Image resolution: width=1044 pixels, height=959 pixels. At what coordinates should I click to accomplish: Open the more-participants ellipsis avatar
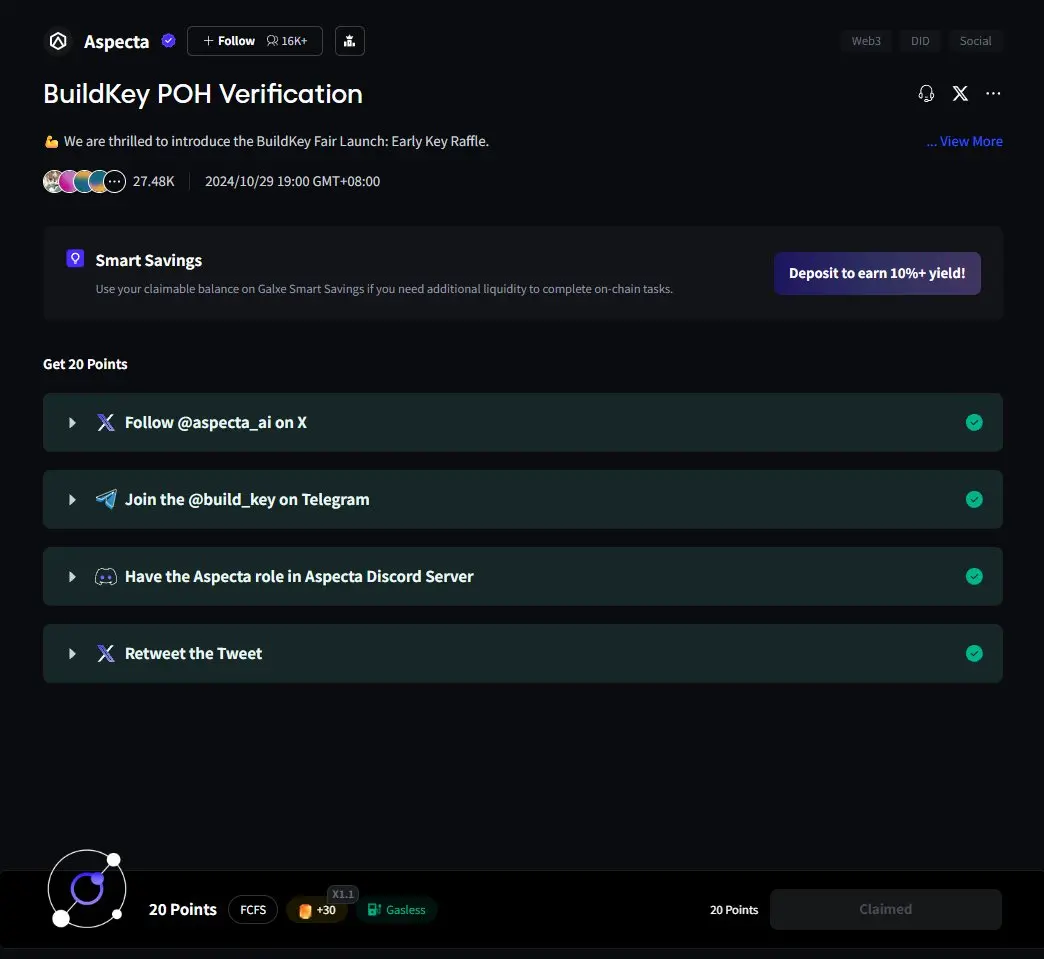coord(115,181)
